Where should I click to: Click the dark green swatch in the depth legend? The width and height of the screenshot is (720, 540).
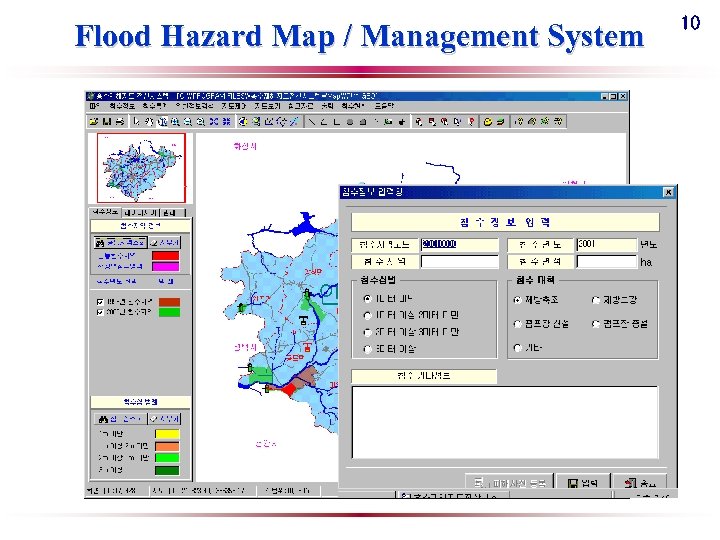point(167,470)
